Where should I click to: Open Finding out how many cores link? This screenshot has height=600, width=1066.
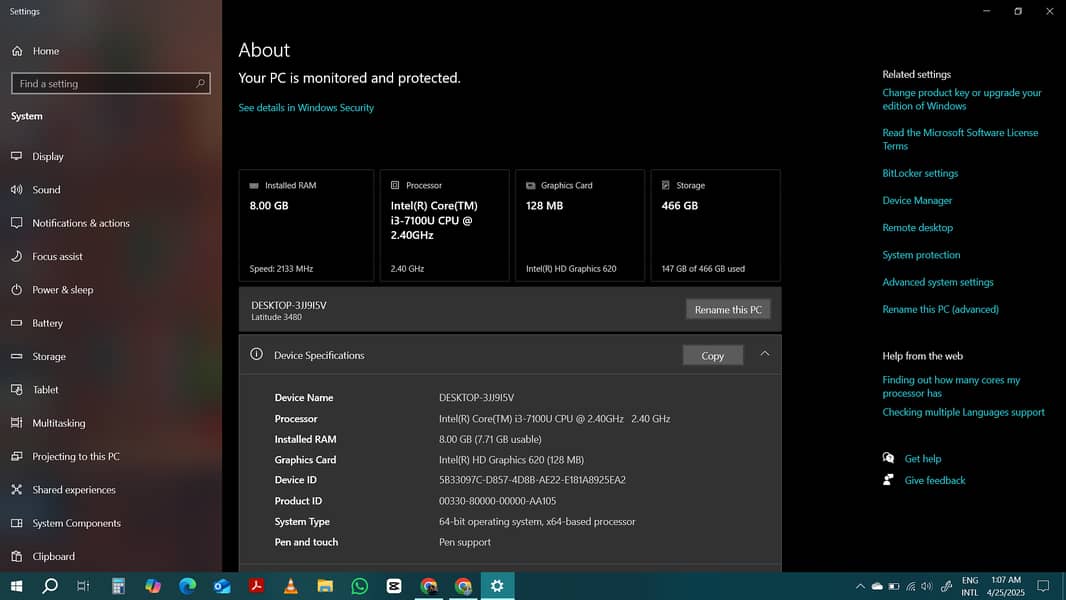tap(951, 387)
